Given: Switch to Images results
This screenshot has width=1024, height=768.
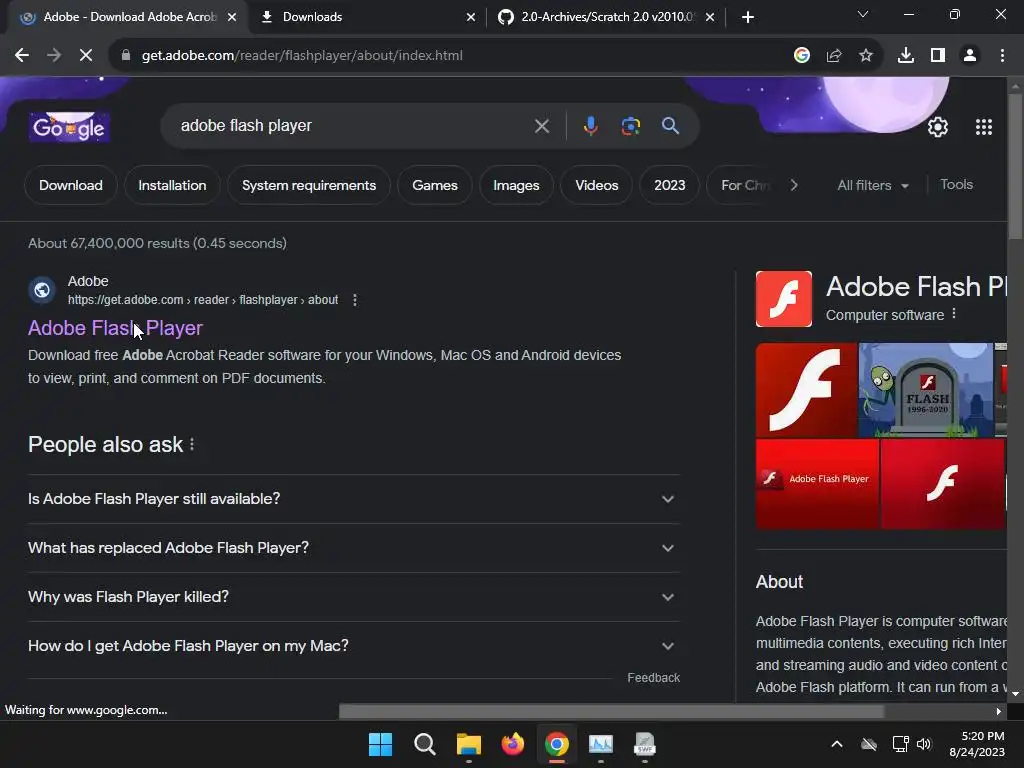Looking at the screenshot, I should [x=516, y=185].
